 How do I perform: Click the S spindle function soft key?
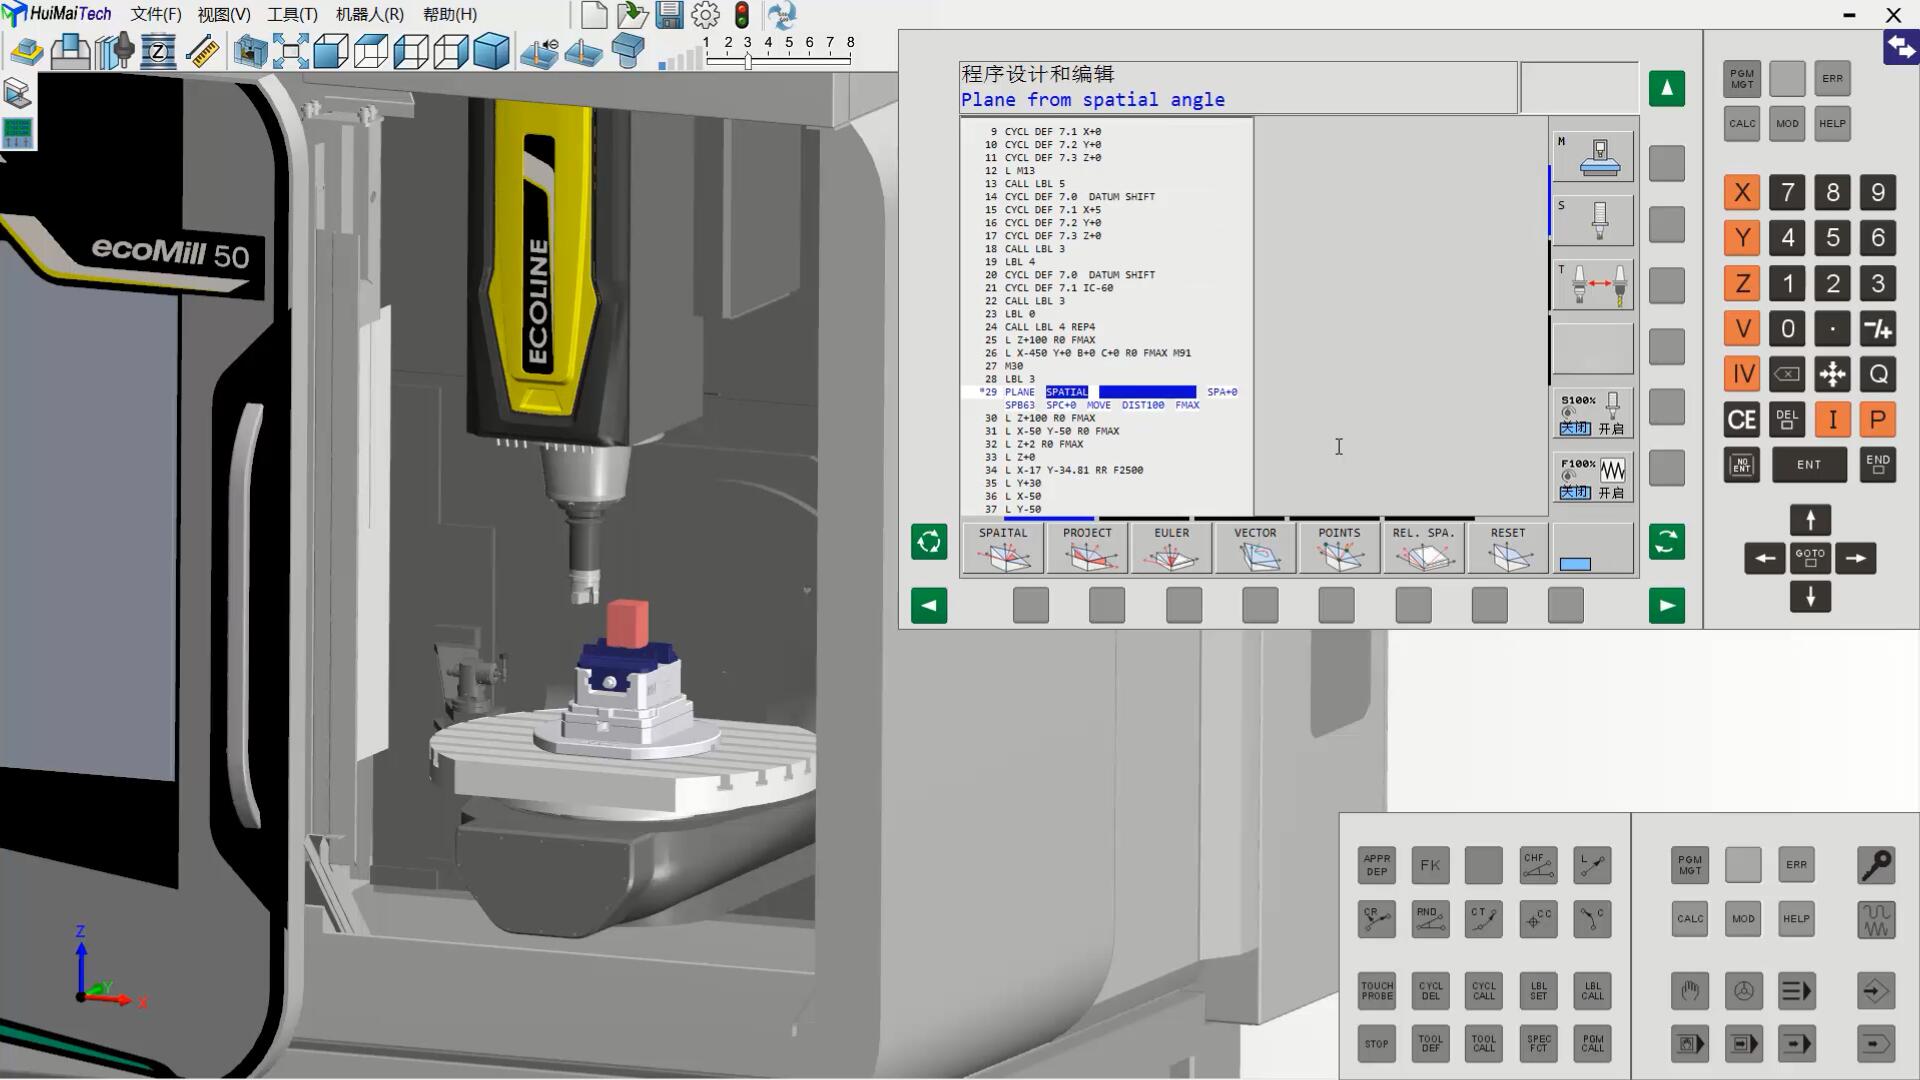point(1593,220)
